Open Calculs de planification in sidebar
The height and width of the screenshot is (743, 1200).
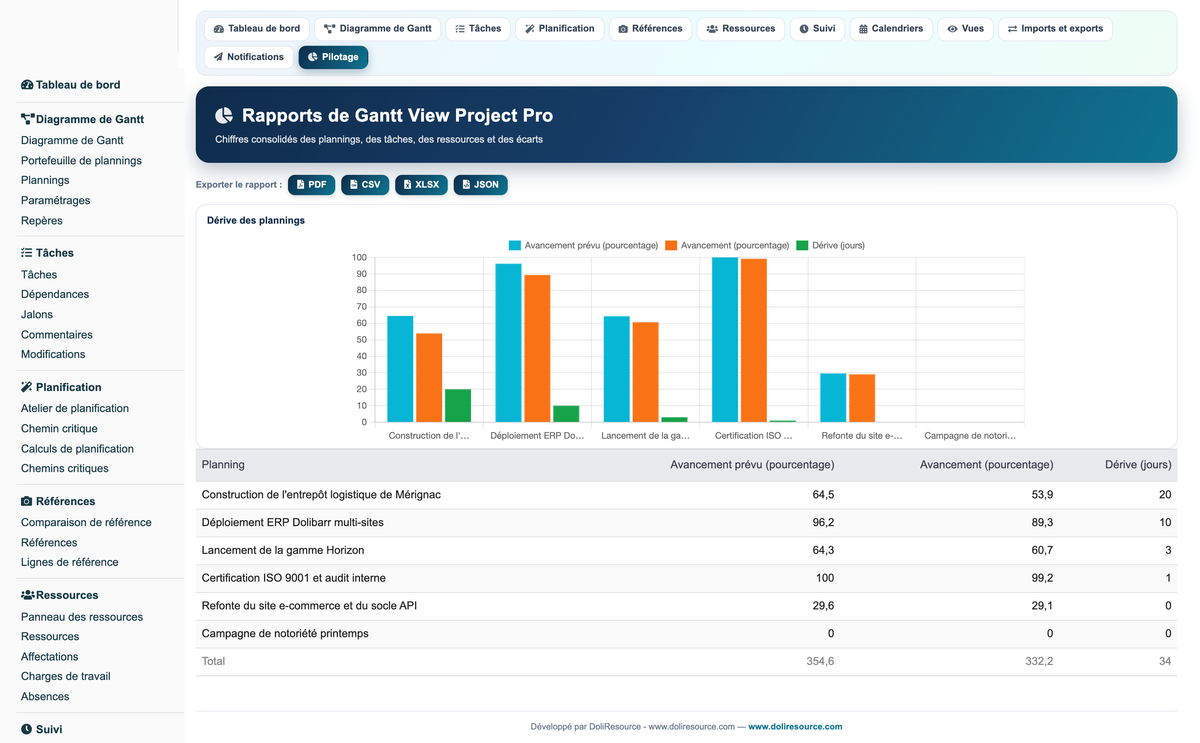click(77, 448)
